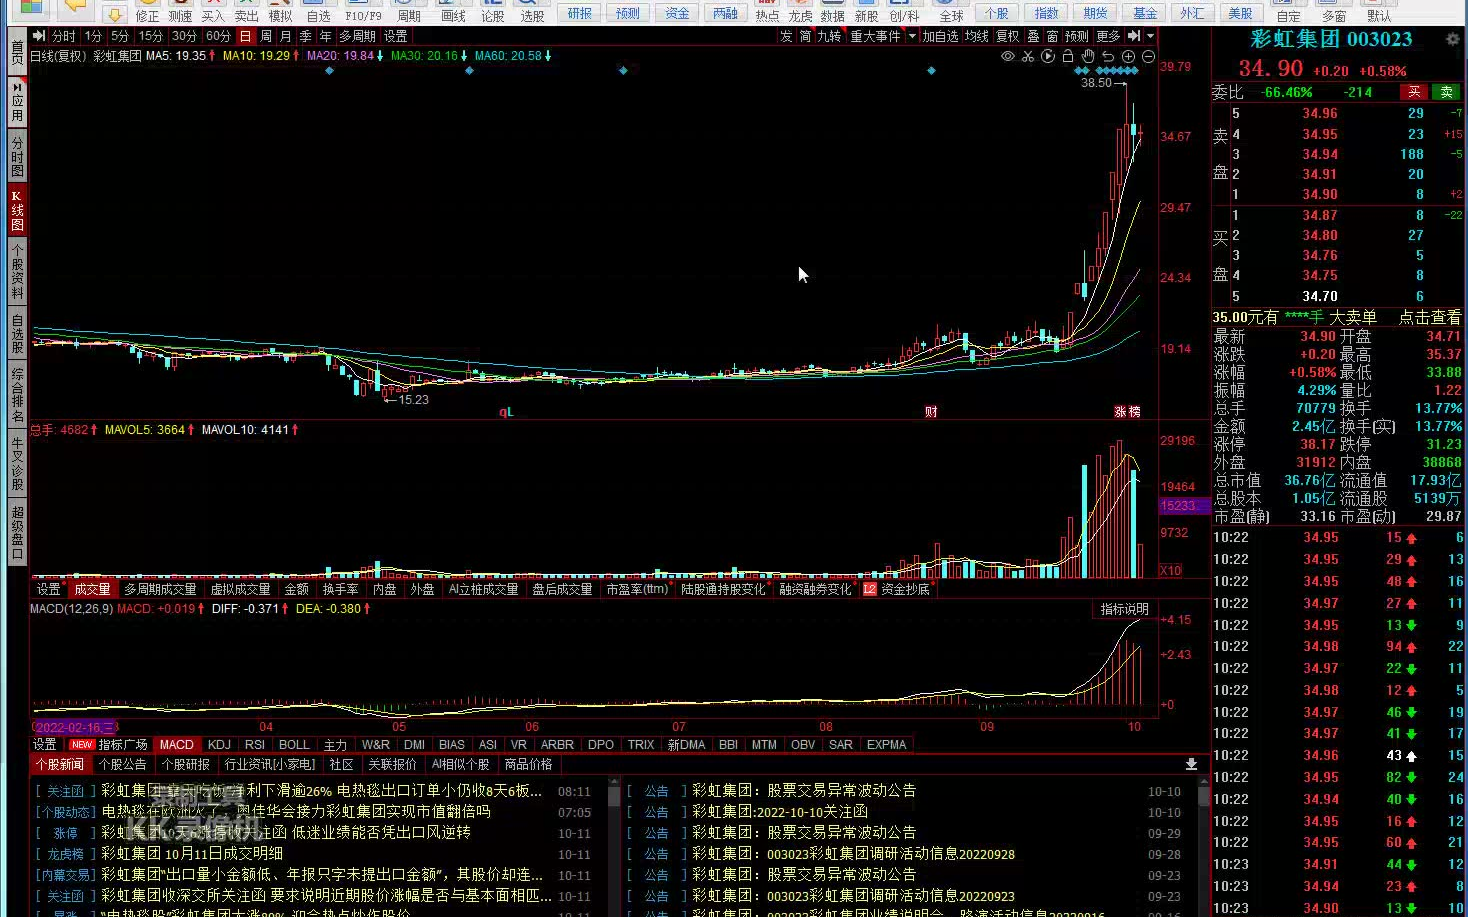
Task: Select the hand pan tool above the chart
Action: tap(1088, 57)
